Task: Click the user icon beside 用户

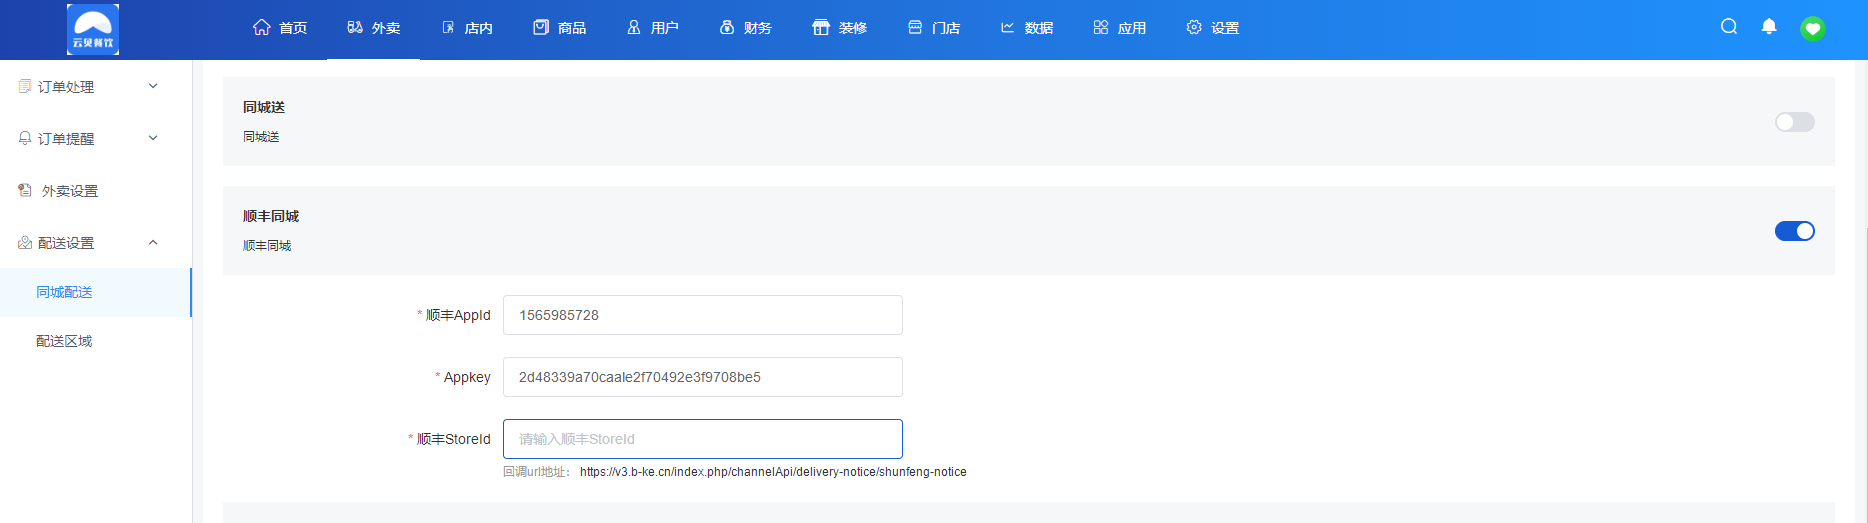Action: point(634,27)
